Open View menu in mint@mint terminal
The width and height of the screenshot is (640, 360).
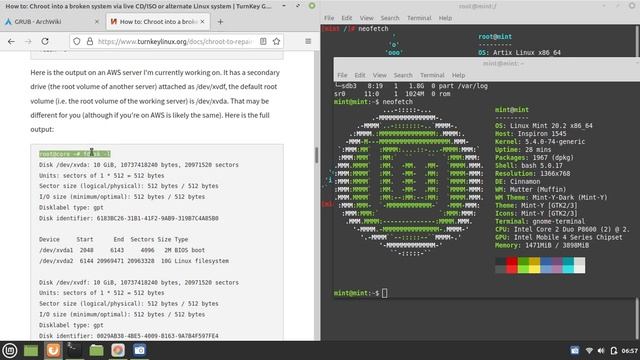(x=379, y=75)
